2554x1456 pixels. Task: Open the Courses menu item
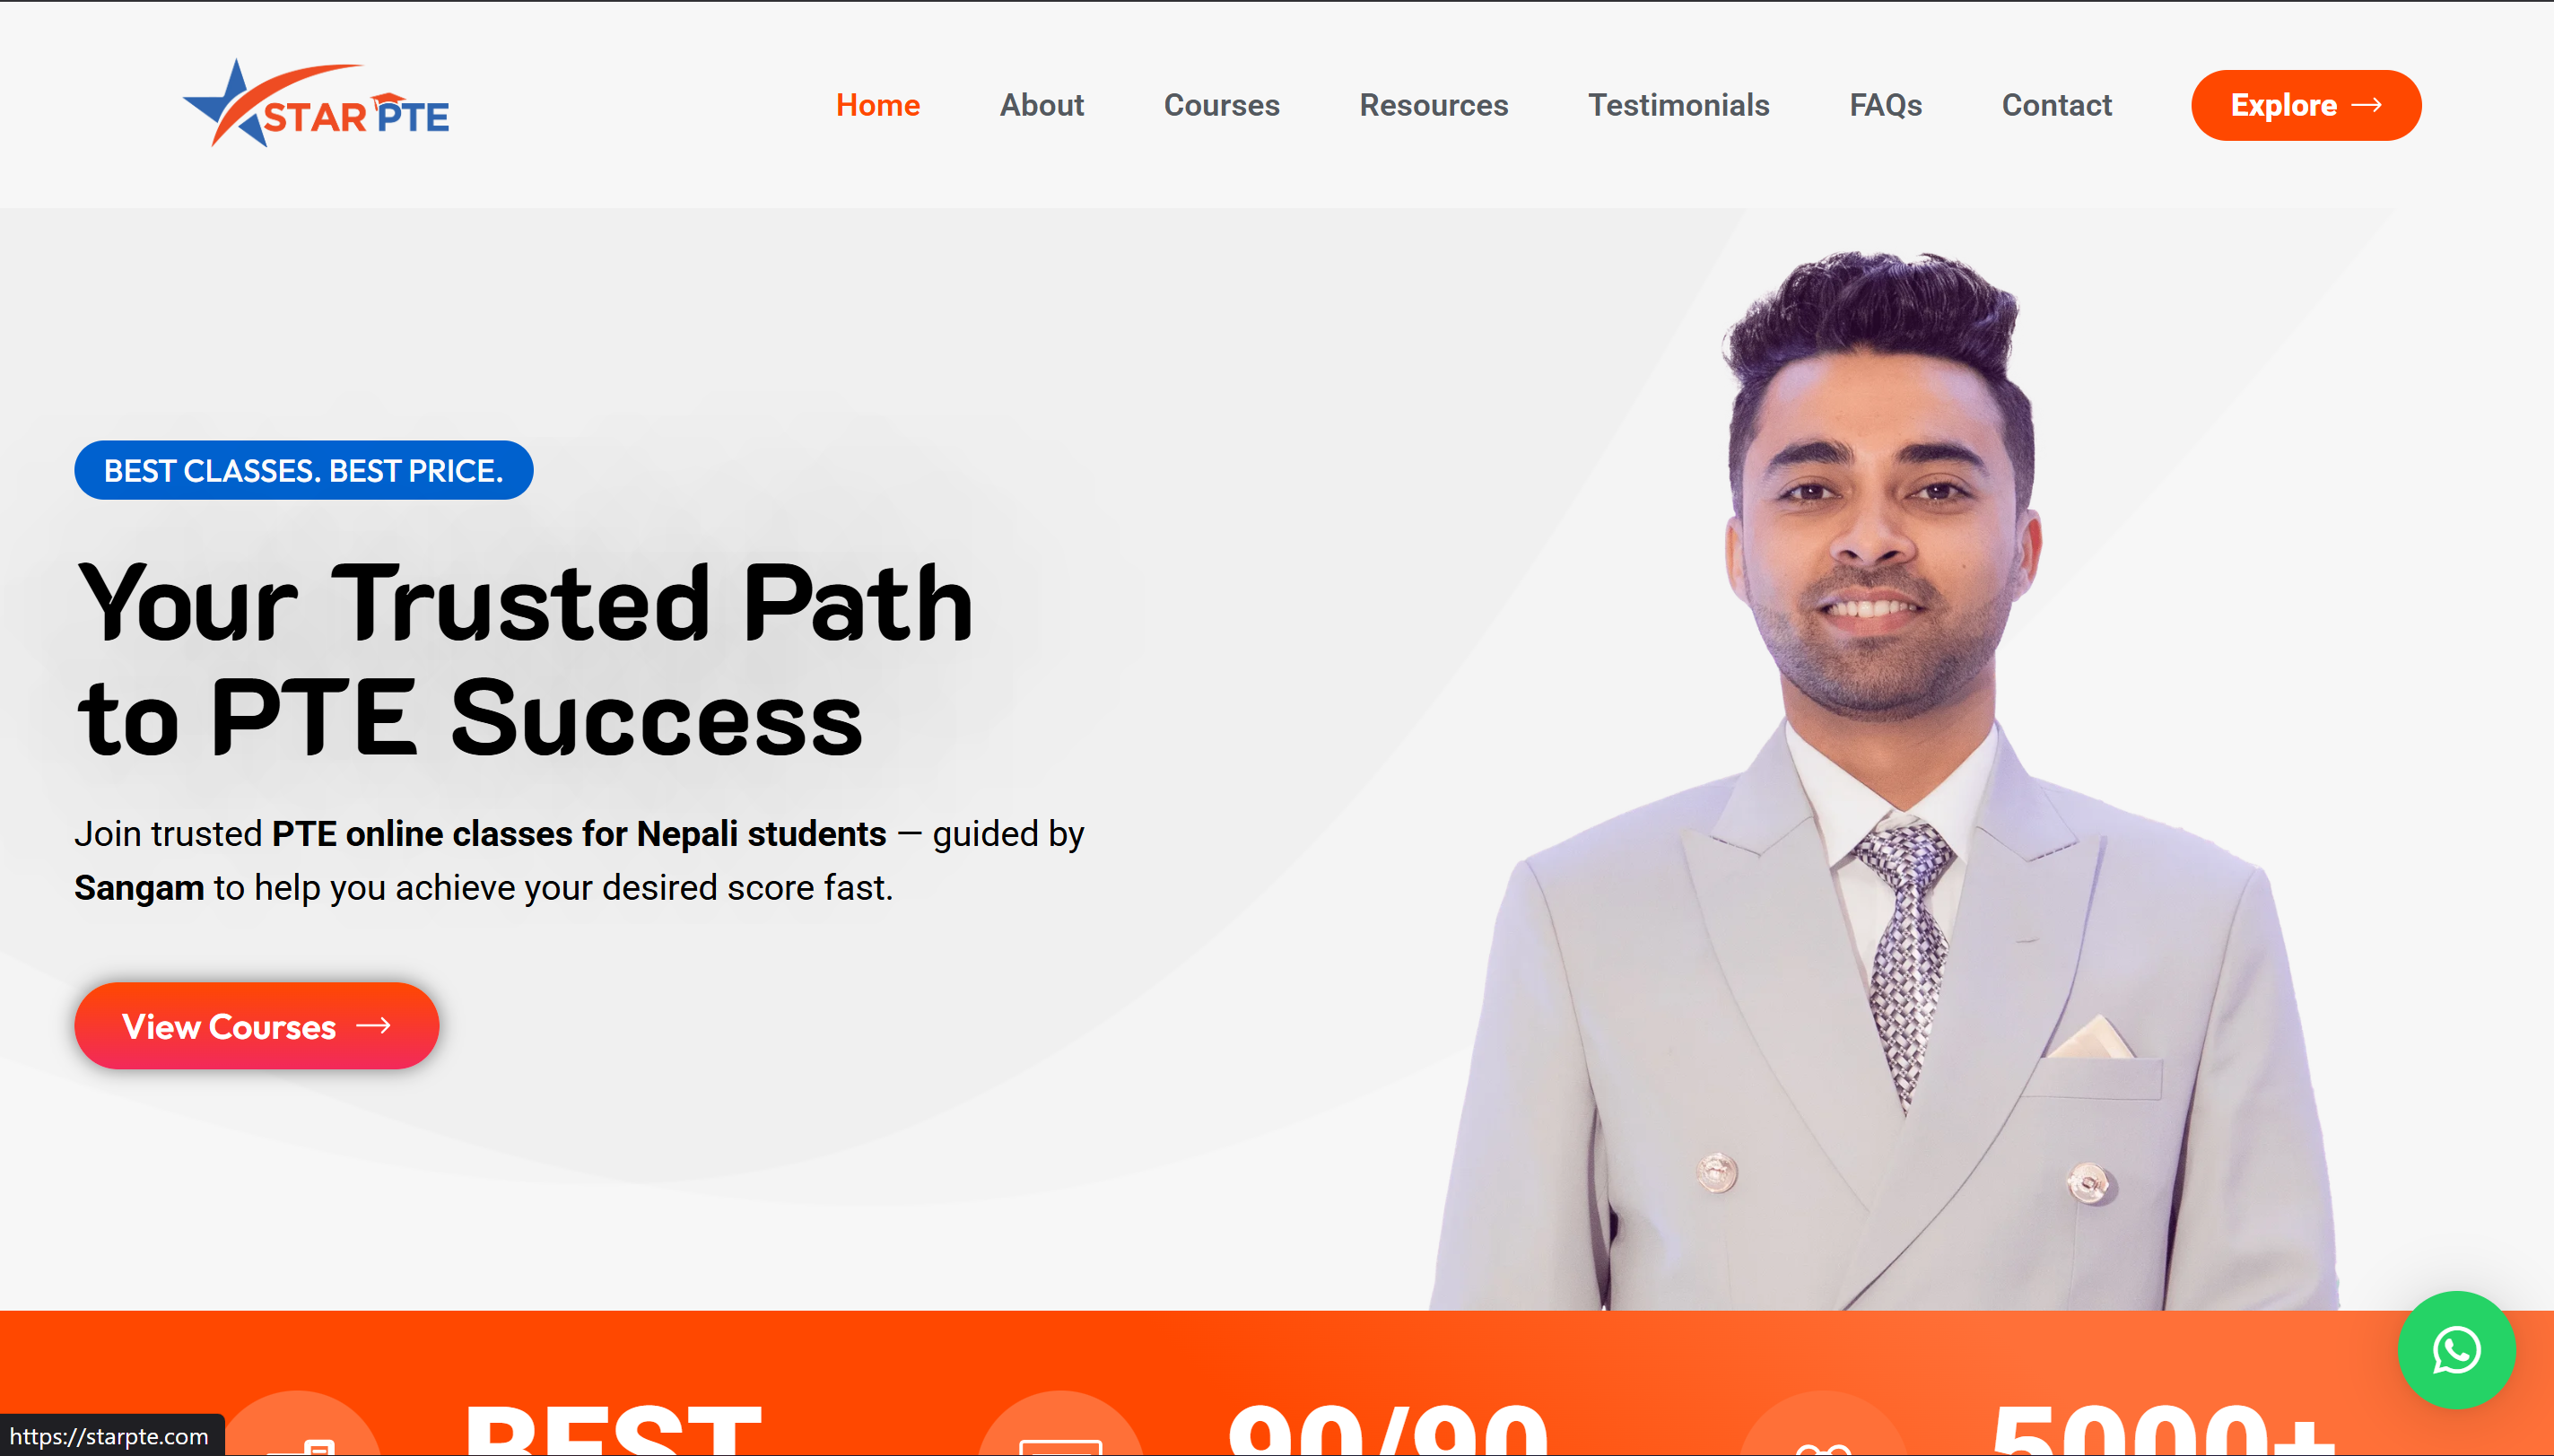(1222, 105)
